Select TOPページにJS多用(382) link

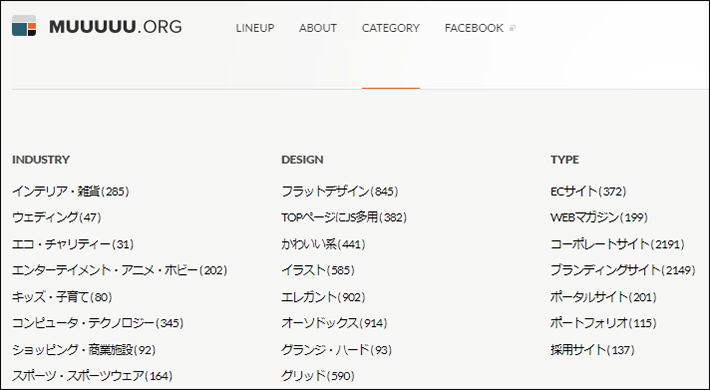344,217
